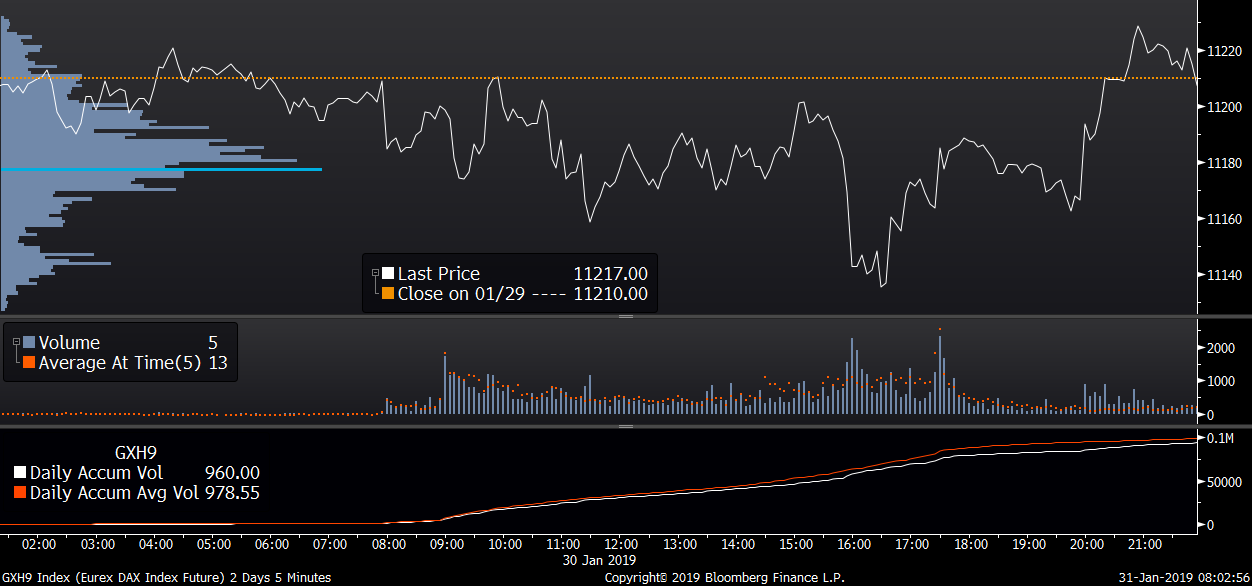This screenshot has height=586, width=1252.
Task: Click the 978.55 average volume value
Action: coord(232,493)
